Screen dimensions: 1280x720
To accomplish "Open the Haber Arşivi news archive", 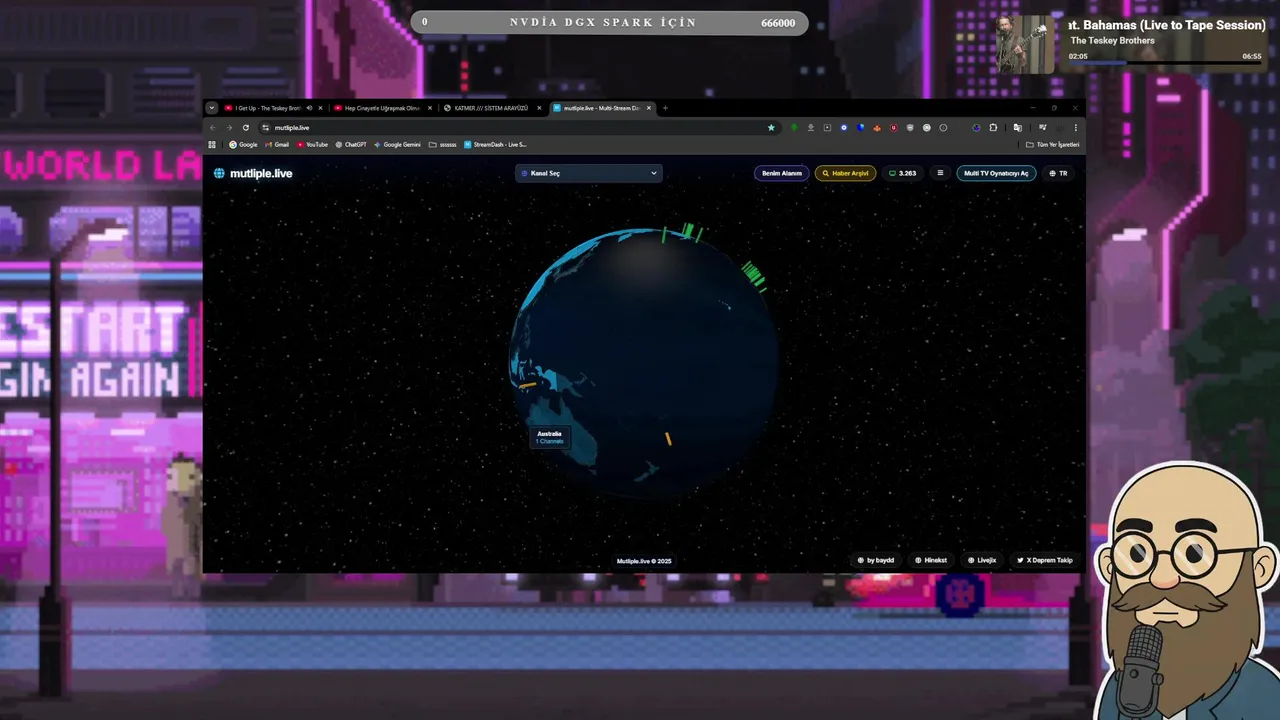I will (845, 173).
